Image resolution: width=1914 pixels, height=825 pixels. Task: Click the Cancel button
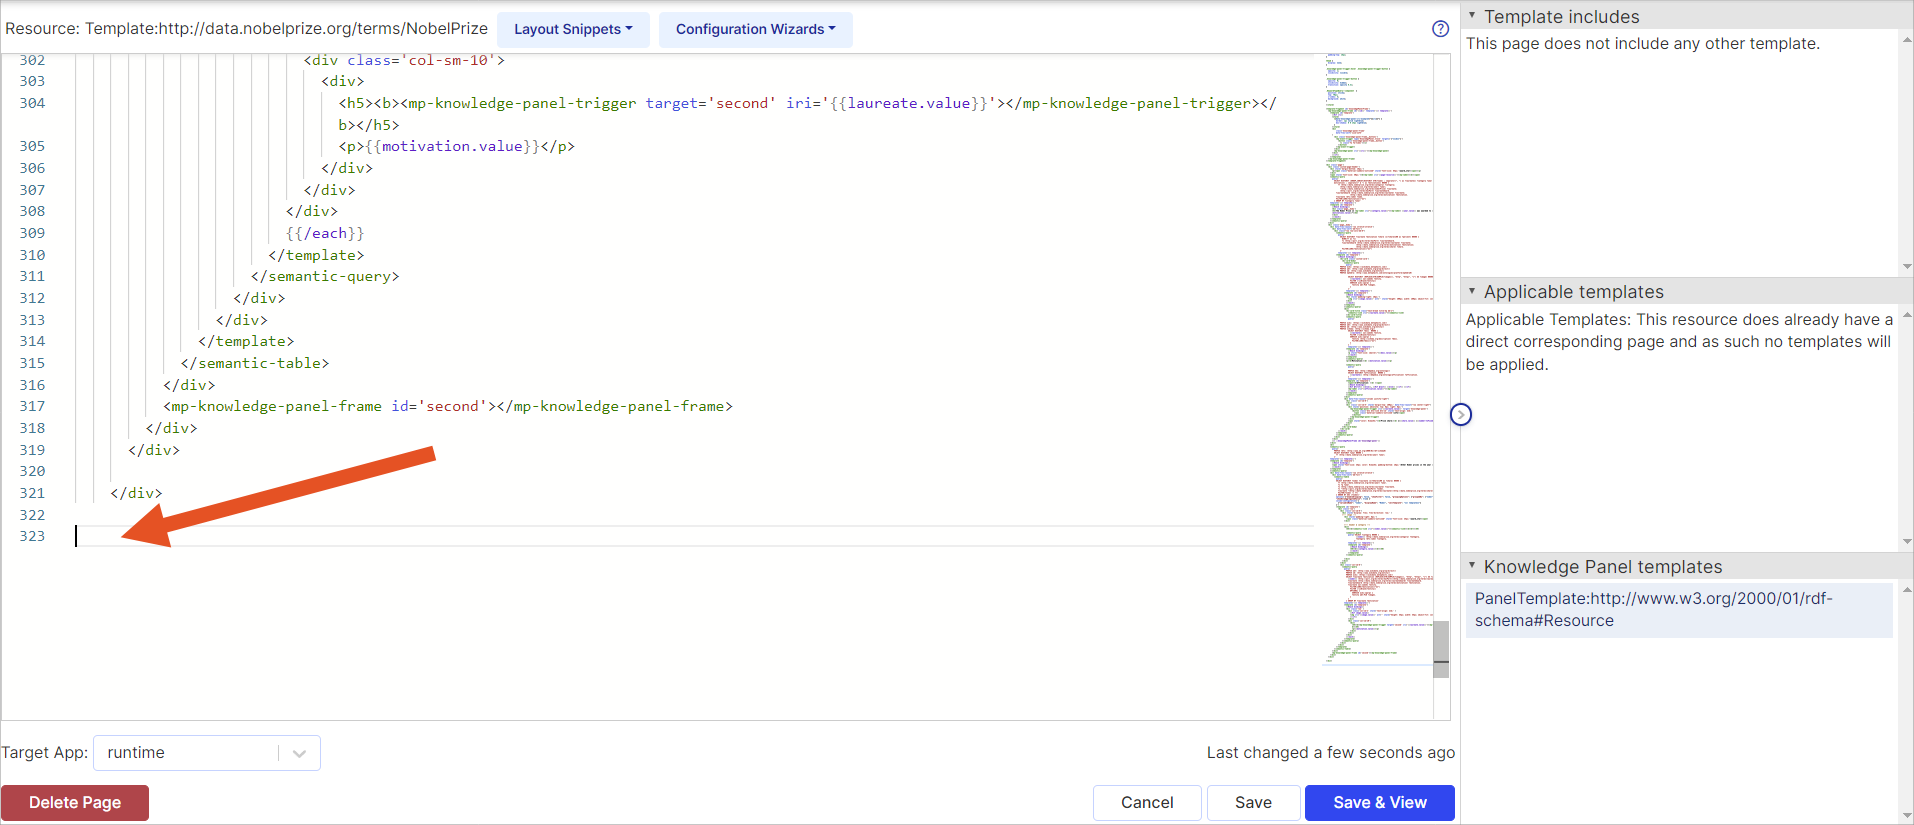(1147, 802)
